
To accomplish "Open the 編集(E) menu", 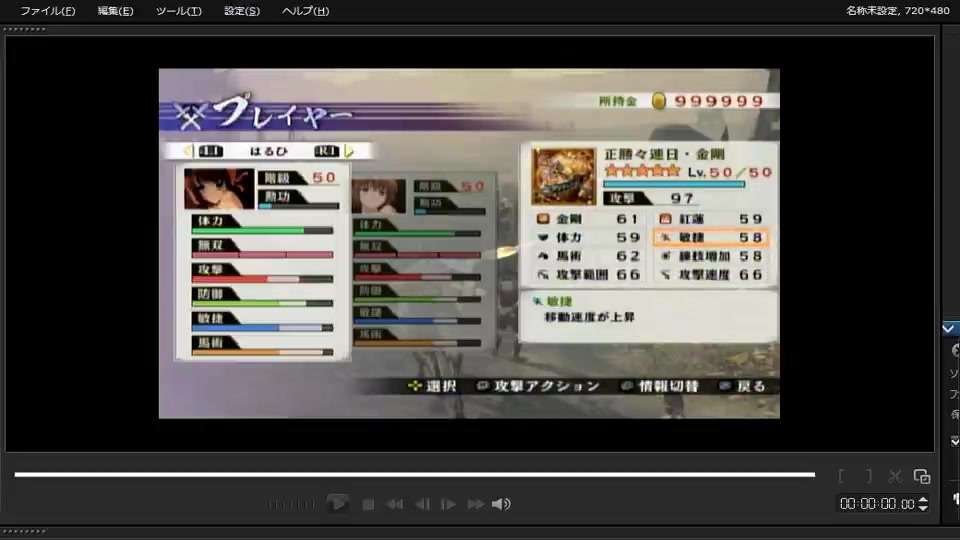I will (115, 11).
